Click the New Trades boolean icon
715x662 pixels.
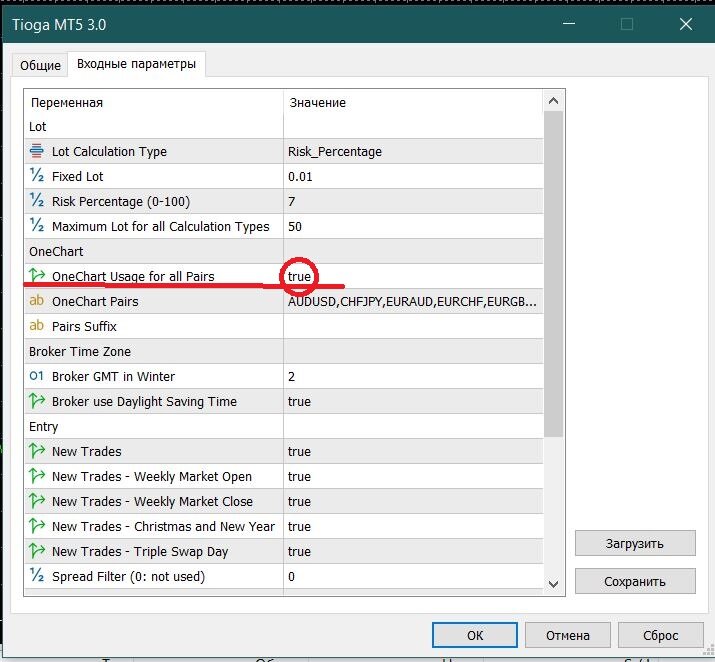tap(36, 450)
